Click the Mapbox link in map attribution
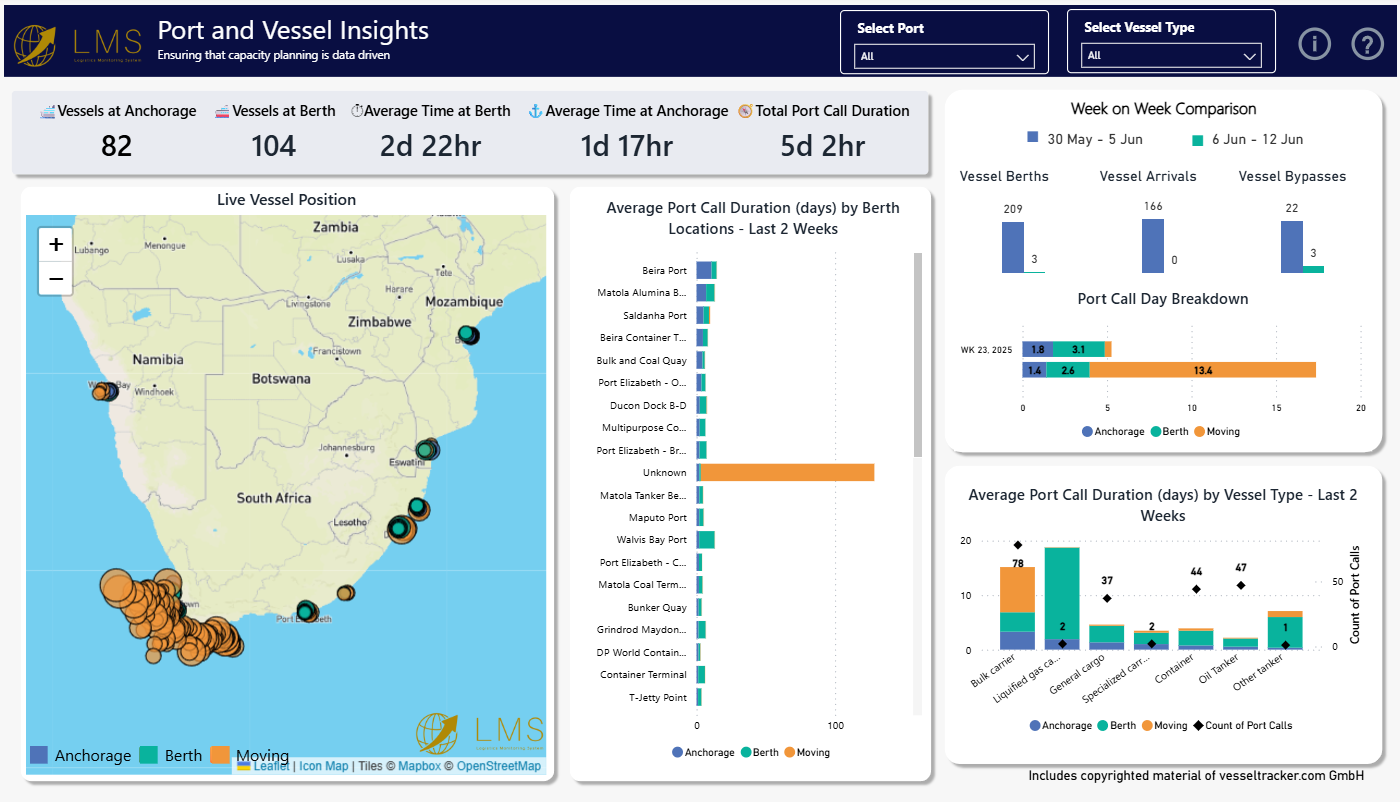This screenshot has height=802, width=1400. point(419,766)
